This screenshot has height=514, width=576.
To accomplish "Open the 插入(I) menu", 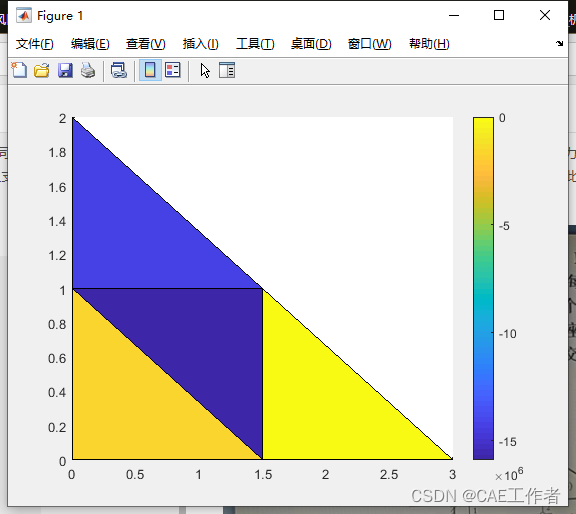I will pos(201,44).
